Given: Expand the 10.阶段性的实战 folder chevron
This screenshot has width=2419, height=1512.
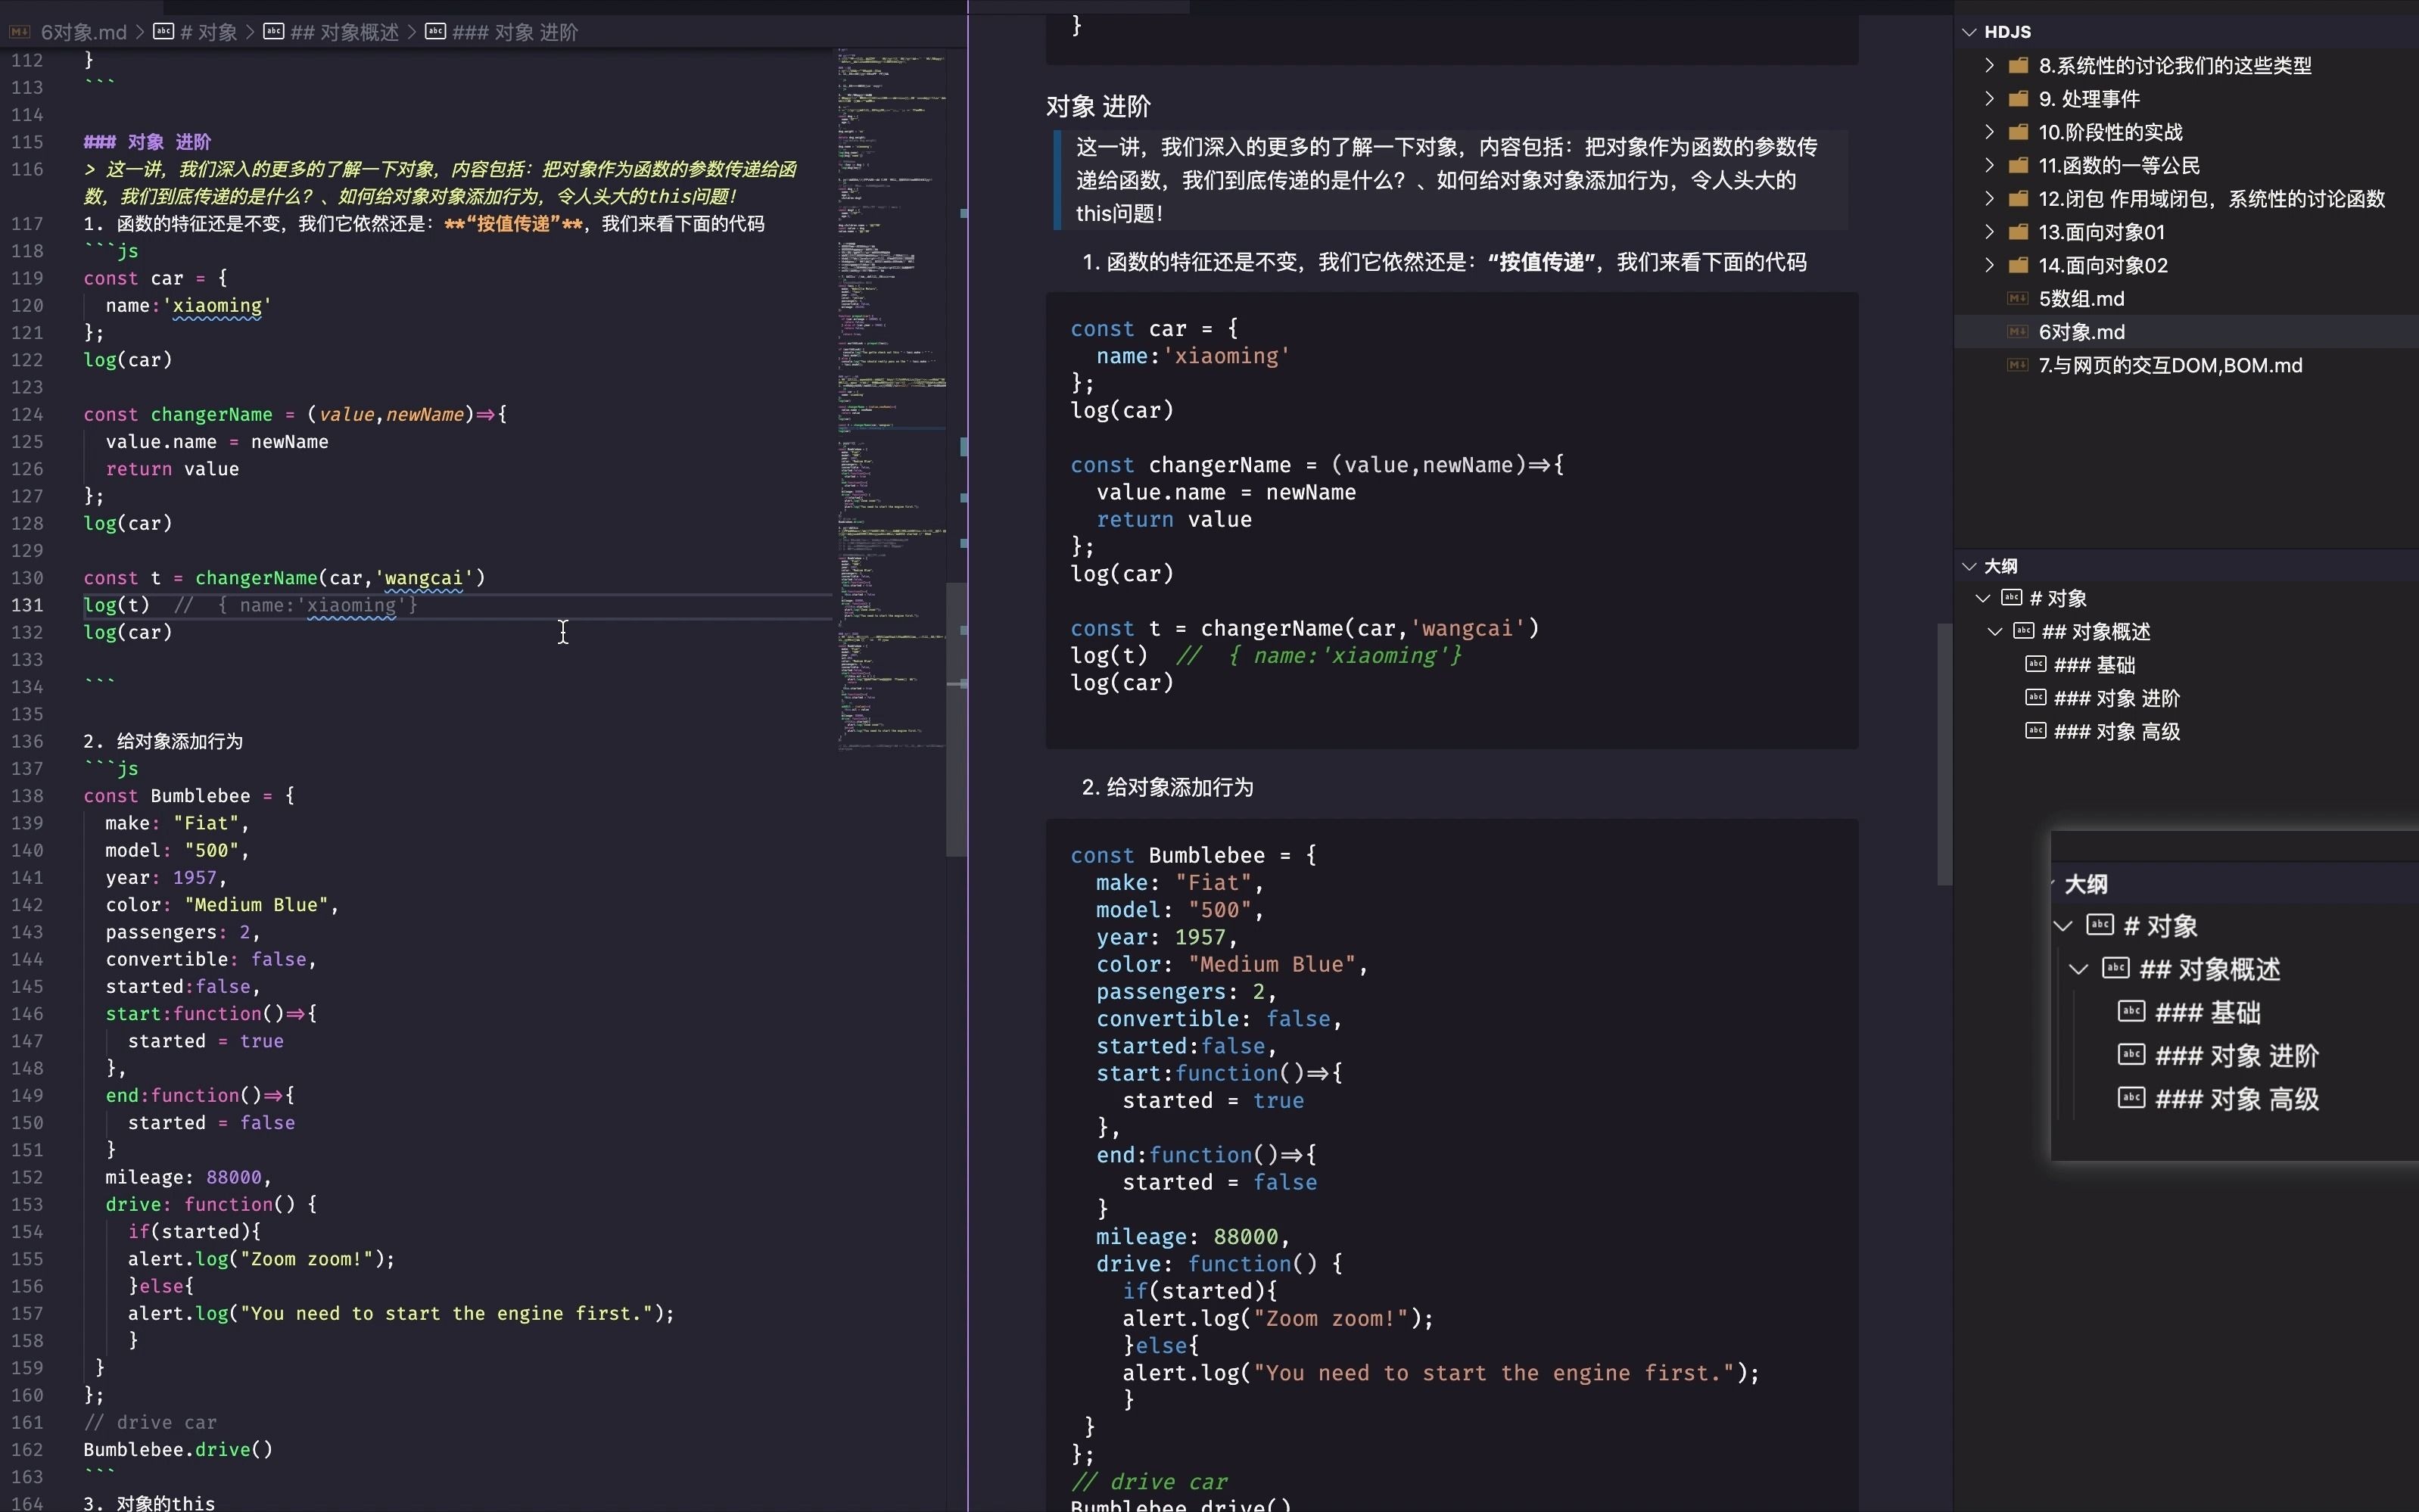Looking at the screenshot, I should pyautogui.click(x=1990, y=132).
